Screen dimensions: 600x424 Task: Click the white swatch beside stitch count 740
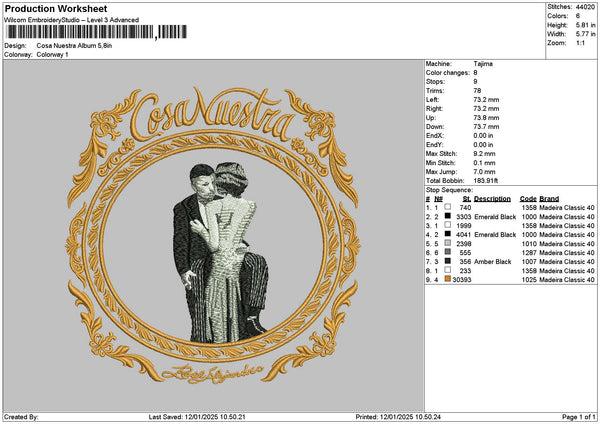tap(447, 207)
